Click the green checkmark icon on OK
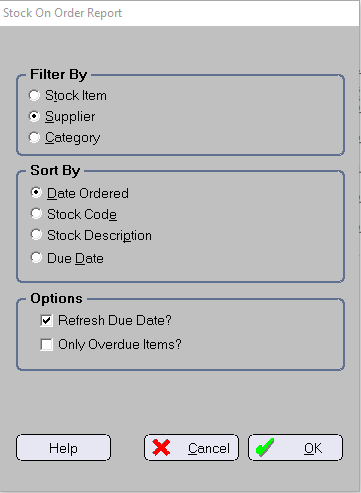361x493 pixels. coord(265,447)
